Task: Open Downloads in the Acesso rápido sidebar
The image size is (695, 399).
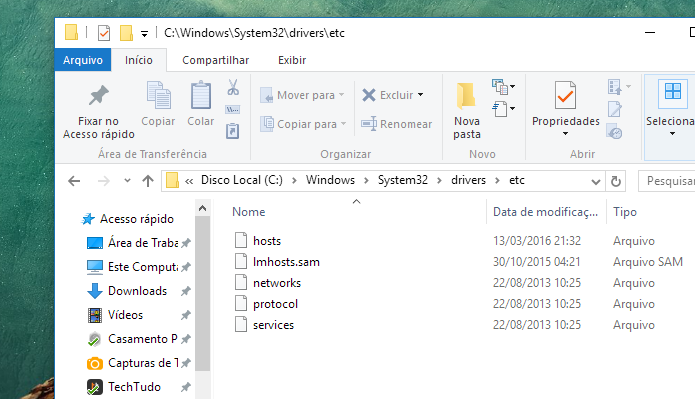Action: tap(137, 291)
